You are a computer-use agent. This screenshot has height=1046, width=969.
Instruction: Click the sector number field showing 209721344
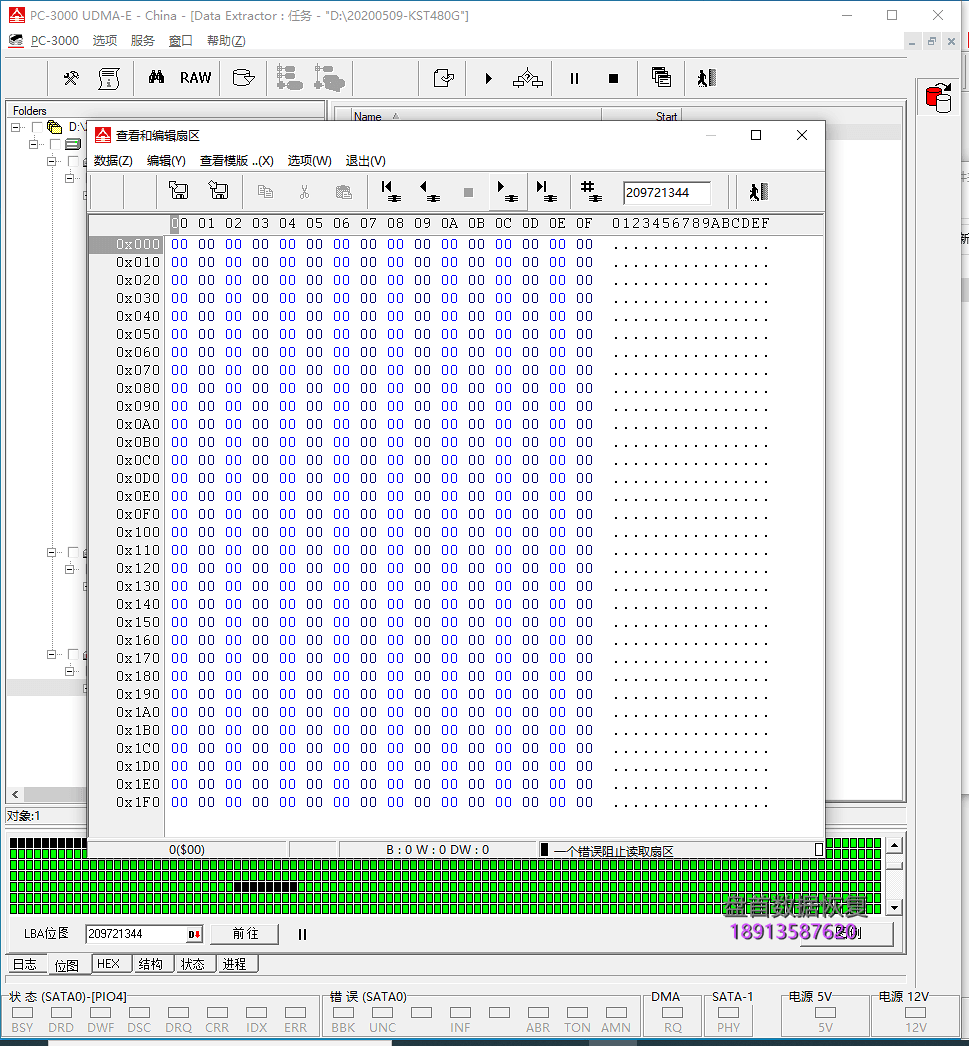tap(666, 193)
